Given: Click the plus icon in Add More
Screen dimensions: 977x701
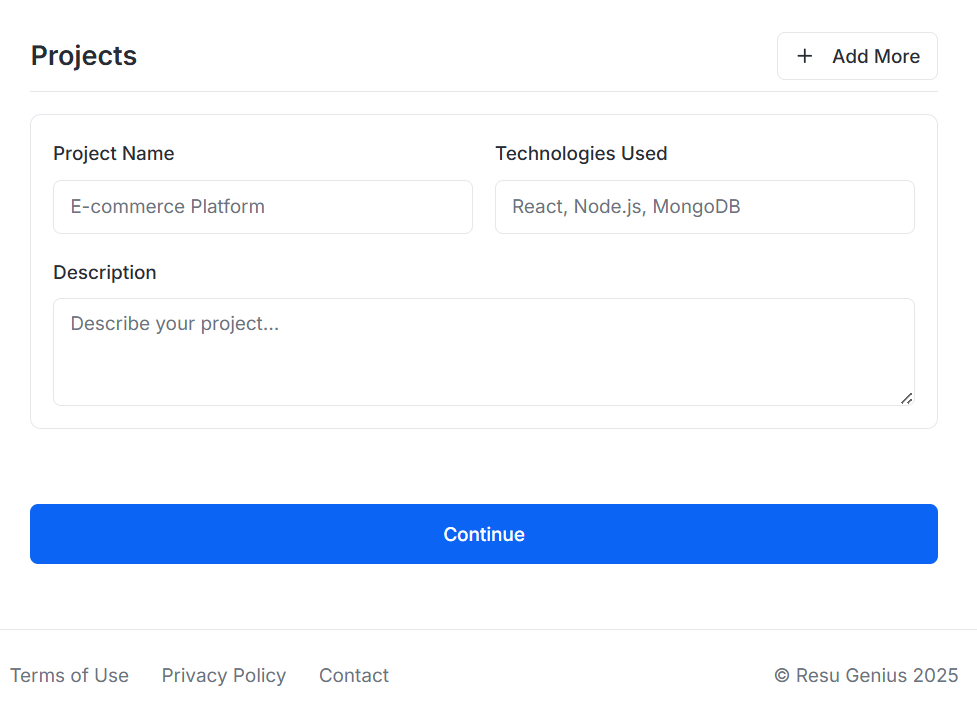Looking at the screenshot, I should [x=804, y=56].
